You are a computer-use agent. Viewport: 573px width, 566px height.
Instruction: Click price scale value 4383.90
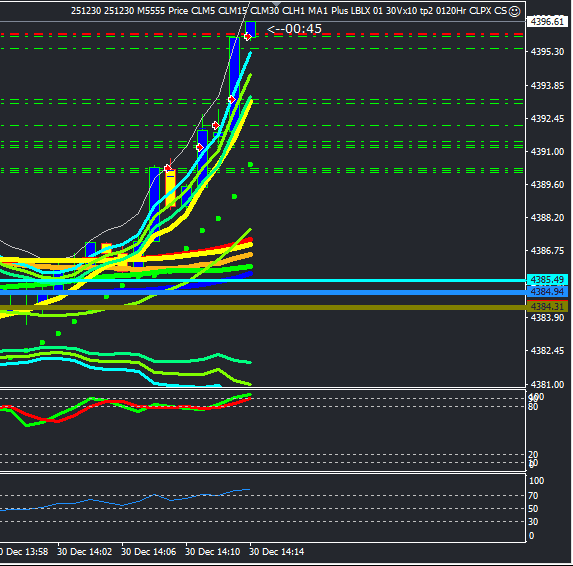[547, 318]
